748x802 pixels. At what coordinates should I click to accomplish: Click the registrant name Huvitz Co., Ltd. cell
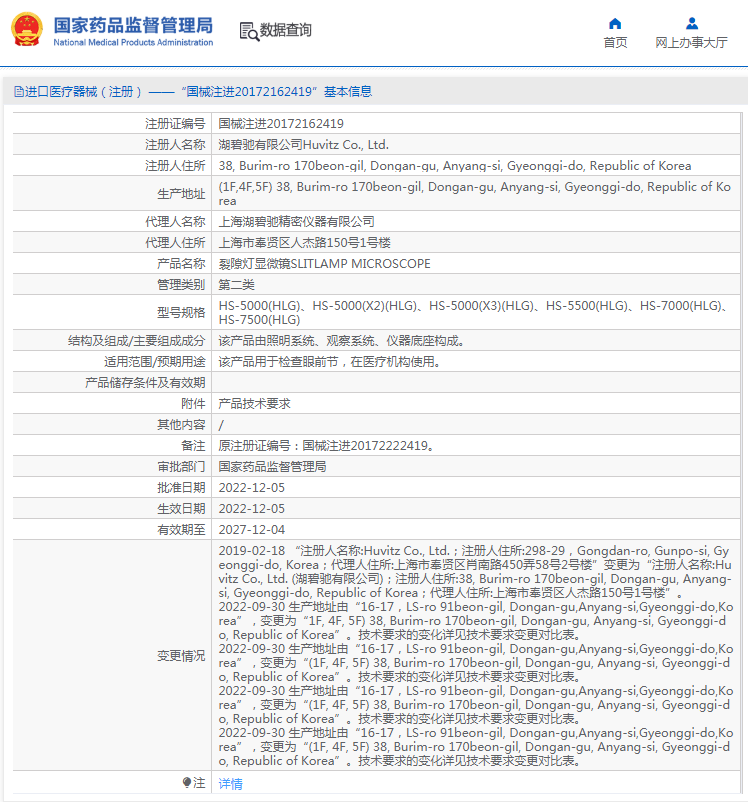pos(303,145)
